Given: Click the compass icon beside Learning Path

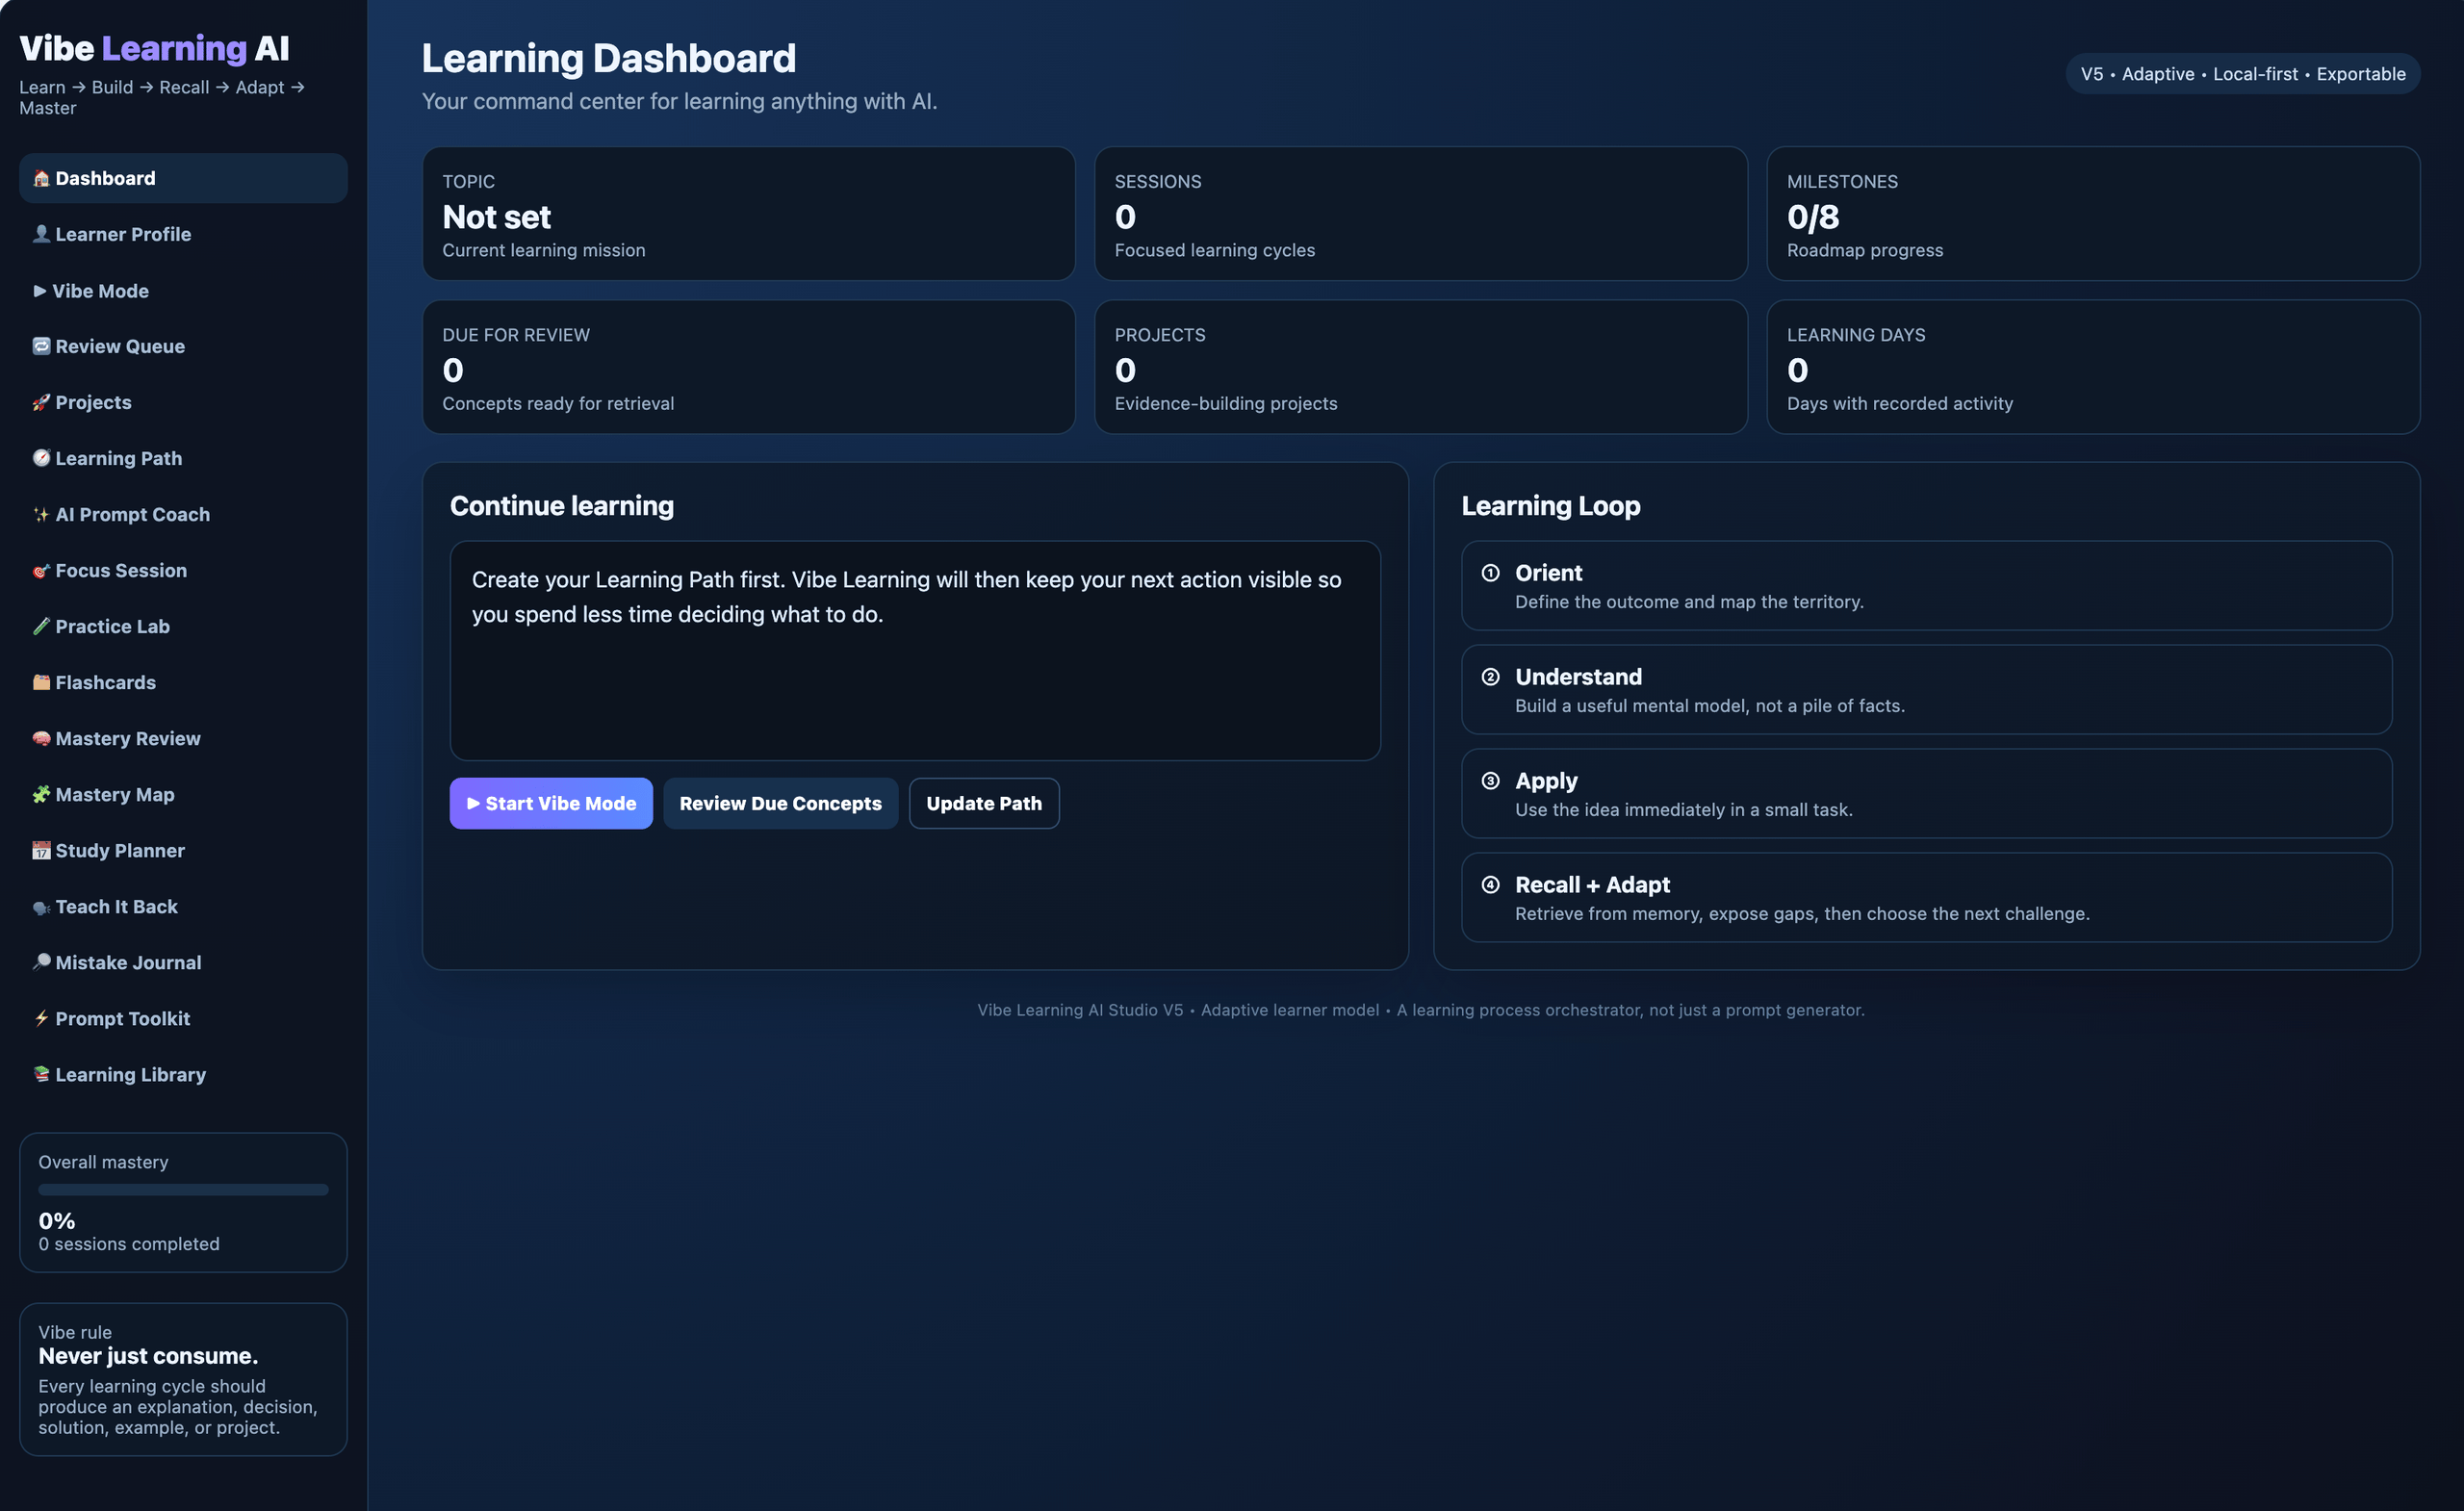Looking at the screenshot, I should tap(41, 458).
